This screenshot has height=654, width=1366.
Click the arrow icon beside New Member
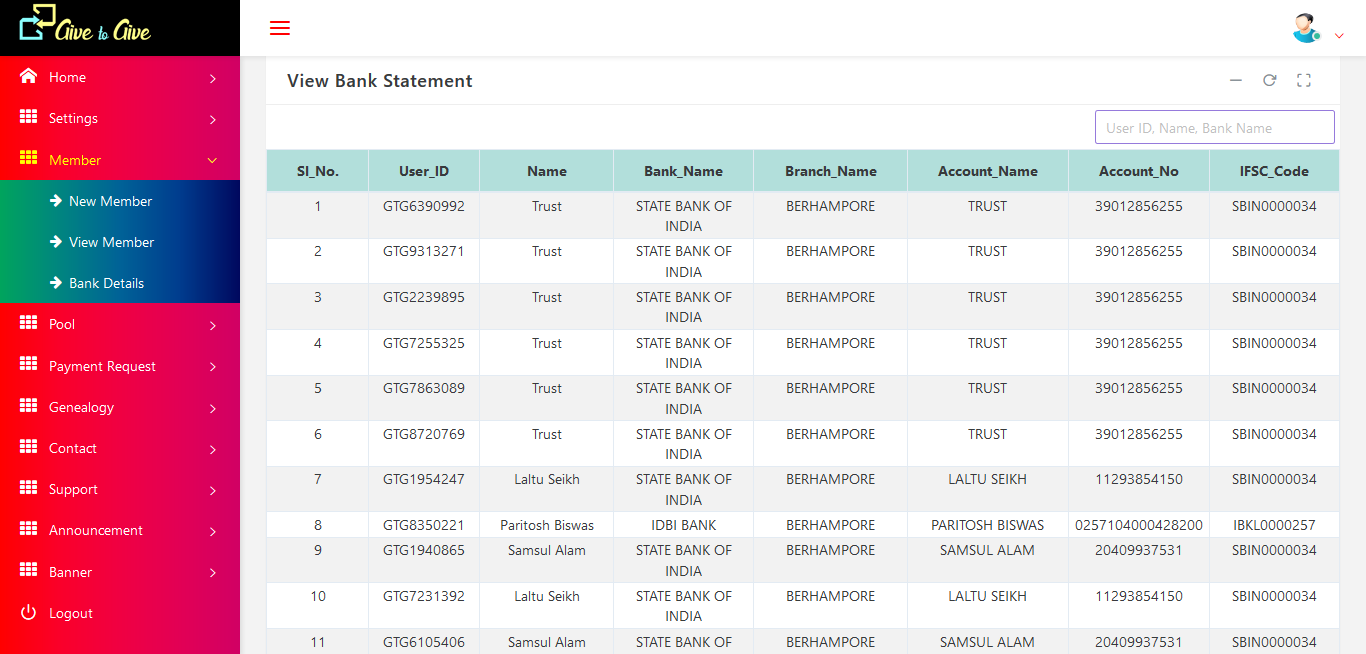(56, 201)
